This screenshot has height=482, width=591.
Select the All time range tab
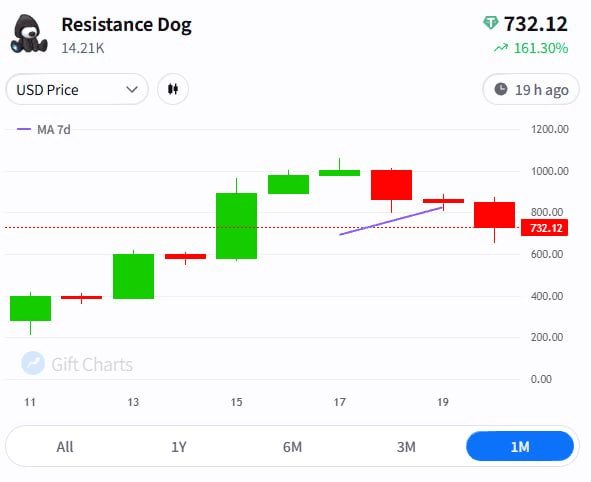(x=65, y=447)
